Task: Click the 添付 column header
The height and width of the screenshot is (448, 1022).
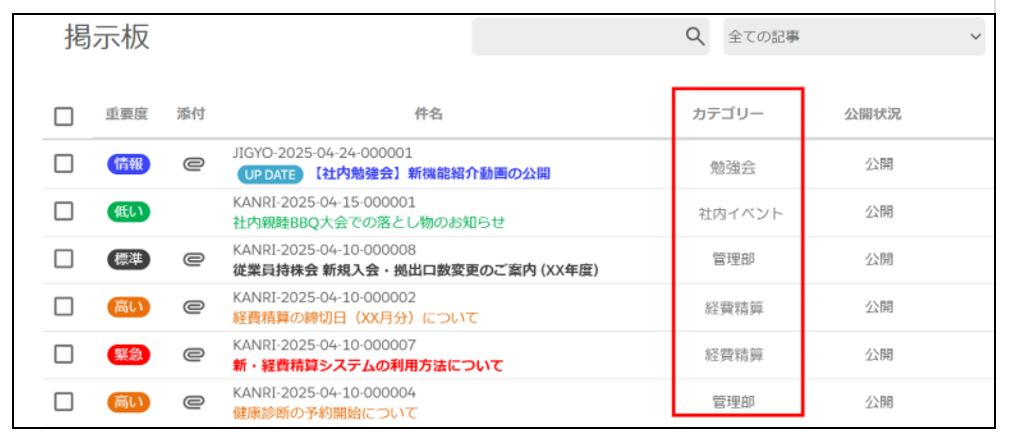Action: click(x=191, y=114)
